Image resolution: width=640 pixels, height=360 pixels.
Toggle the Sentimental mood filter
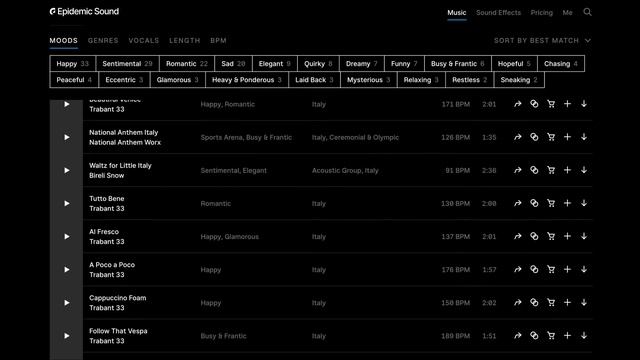tap(127, 64)
